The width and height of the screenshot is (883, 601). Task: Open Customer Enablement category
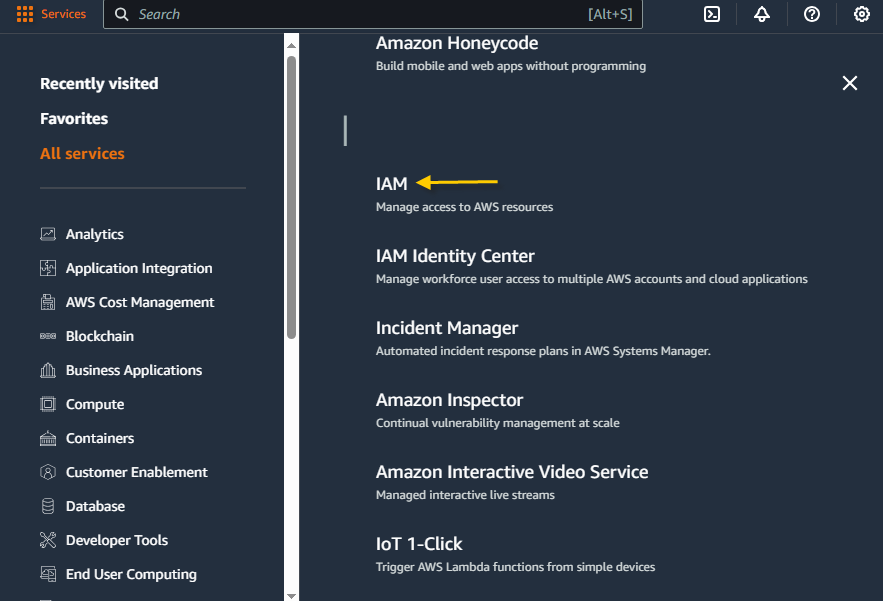[x=136, y=472]
